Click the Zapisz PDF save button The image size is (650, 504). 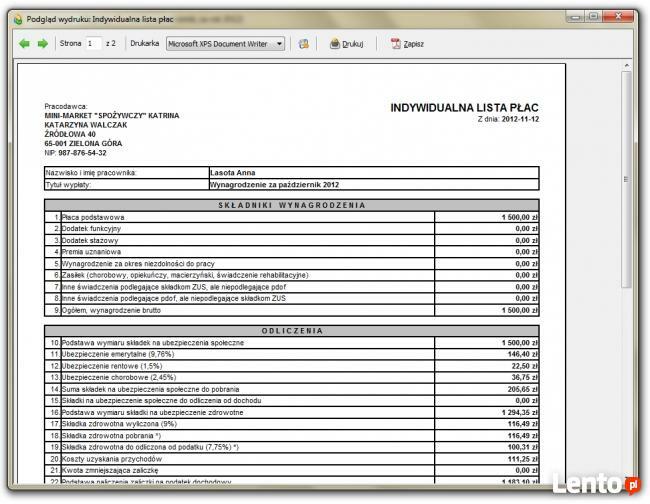pyautogui.click(x=407, y=44)
